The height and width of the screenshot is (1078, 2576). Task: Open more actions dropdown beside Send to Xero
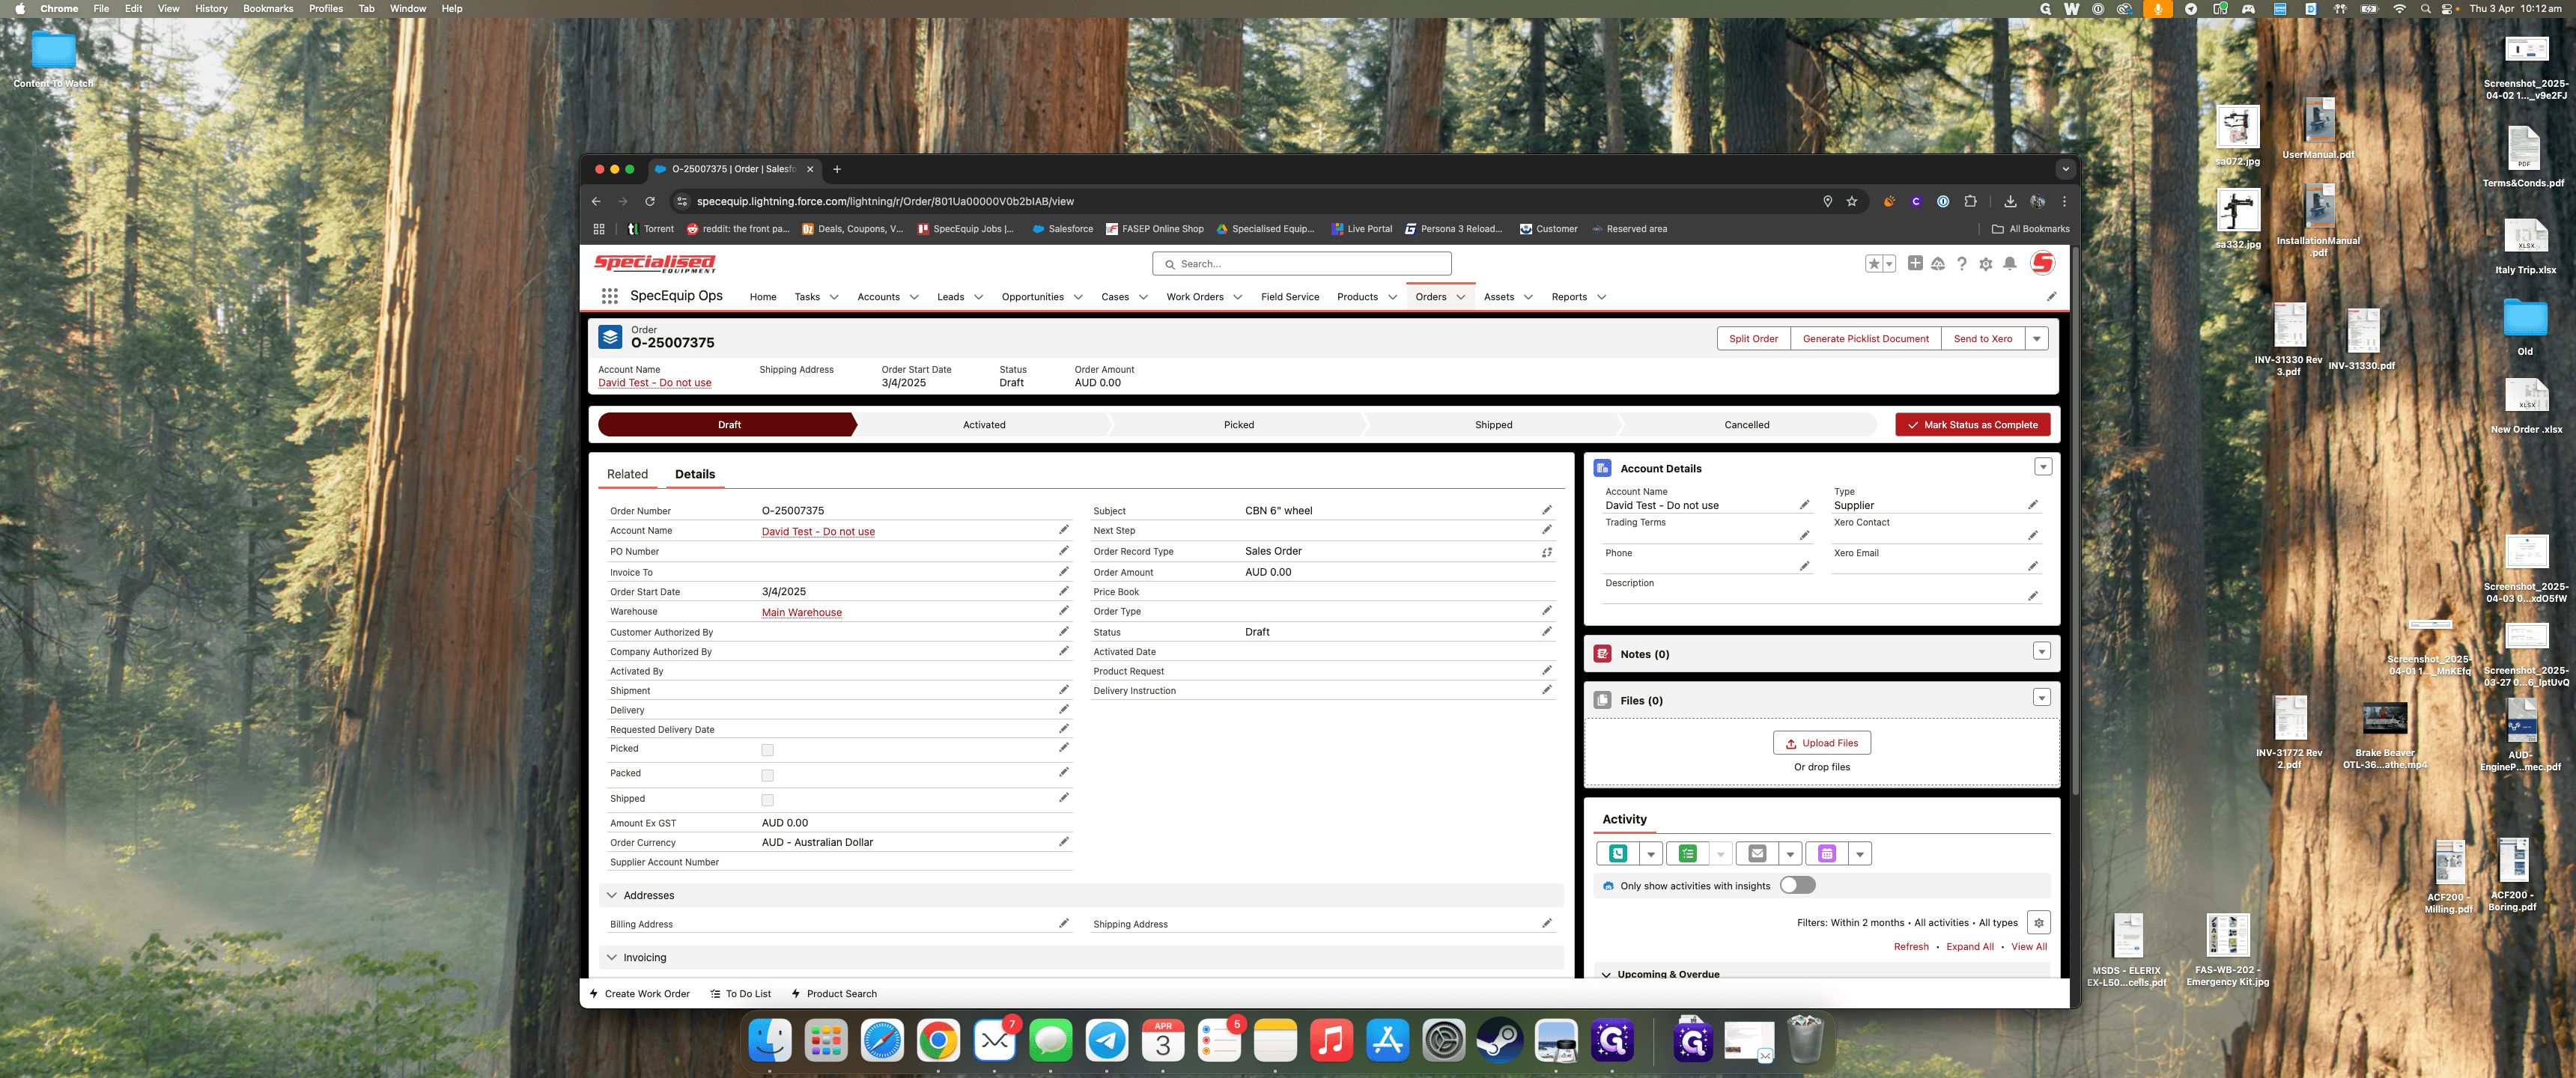[x=2037, y=338]
